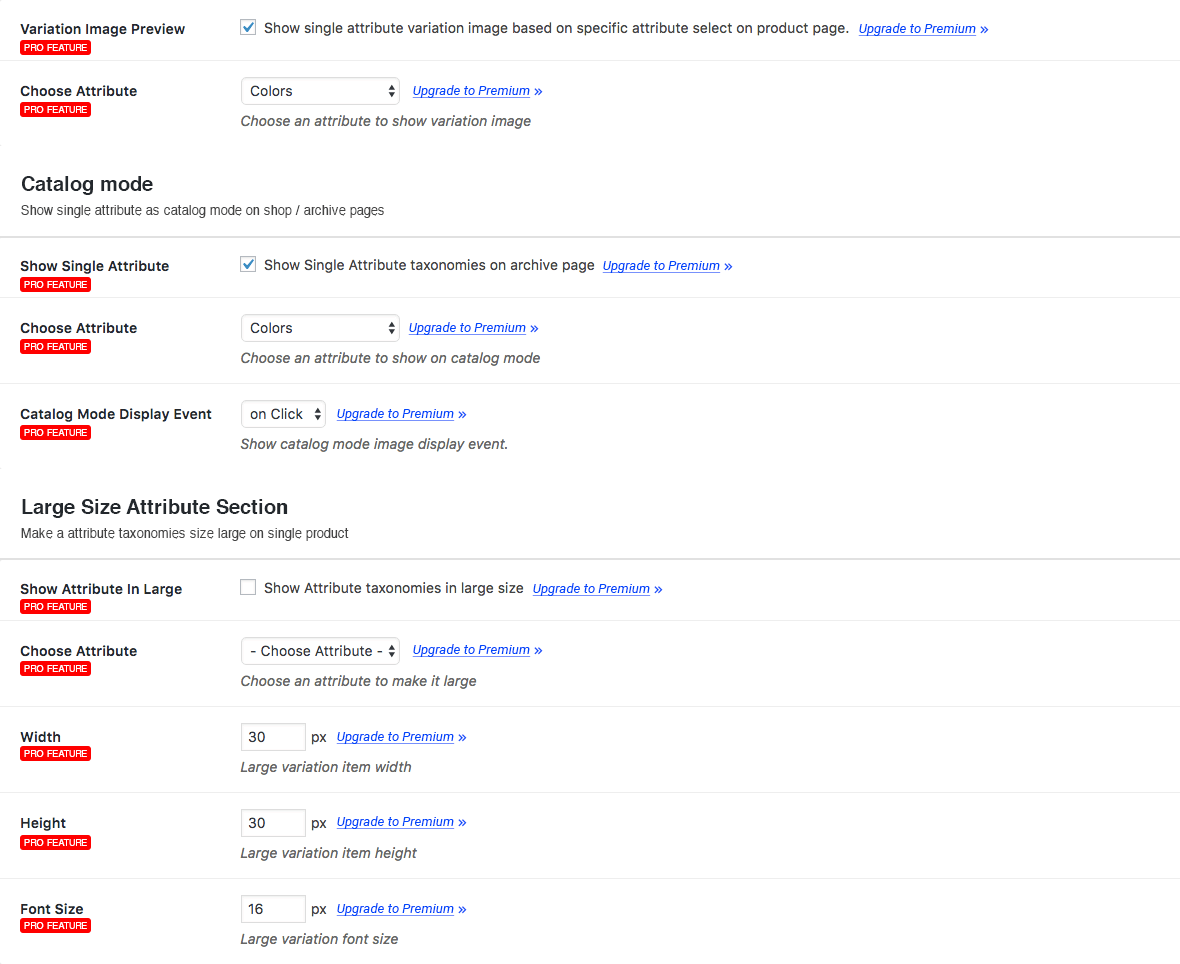Click Upgrade to Premium link in Font Size row

coord(395,909)
